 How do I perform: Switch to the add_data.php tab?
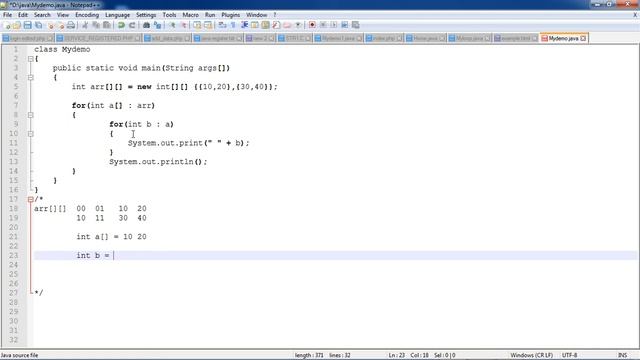pyautogui.click(x=167, y=38)
